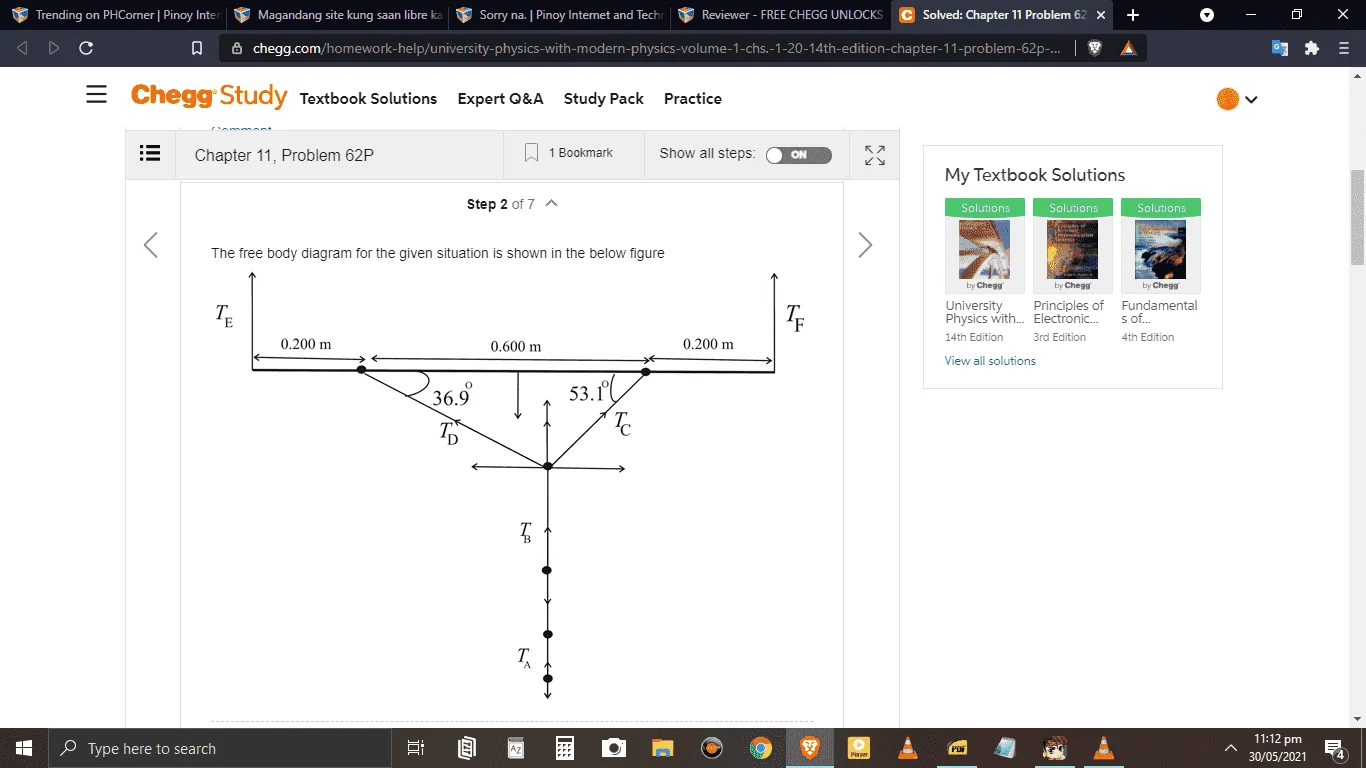Click Chapter 11, Problem 62P heading

[x=284, y=155]
